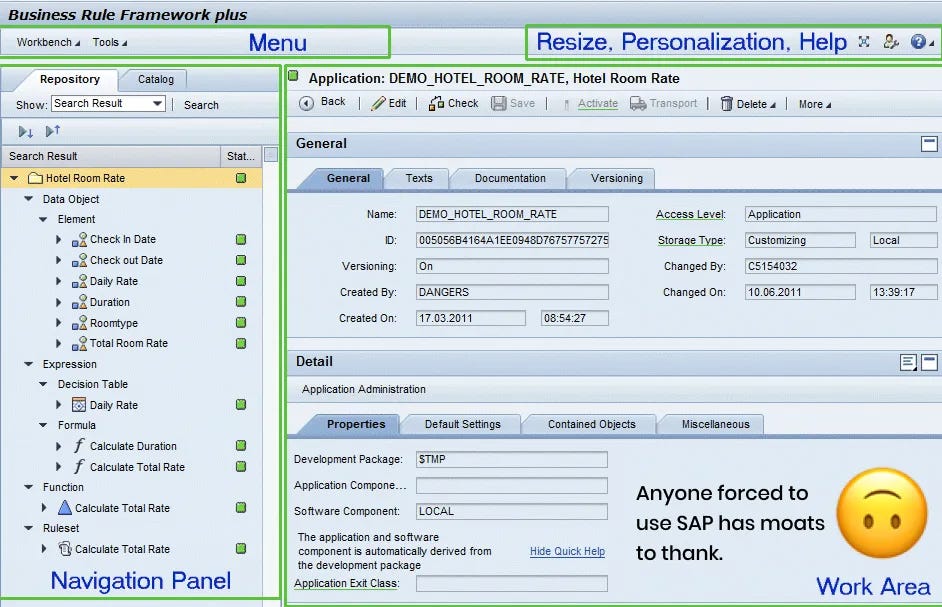Click the Search link in navigation panel

pyautogui.click(x=201, y=105)
